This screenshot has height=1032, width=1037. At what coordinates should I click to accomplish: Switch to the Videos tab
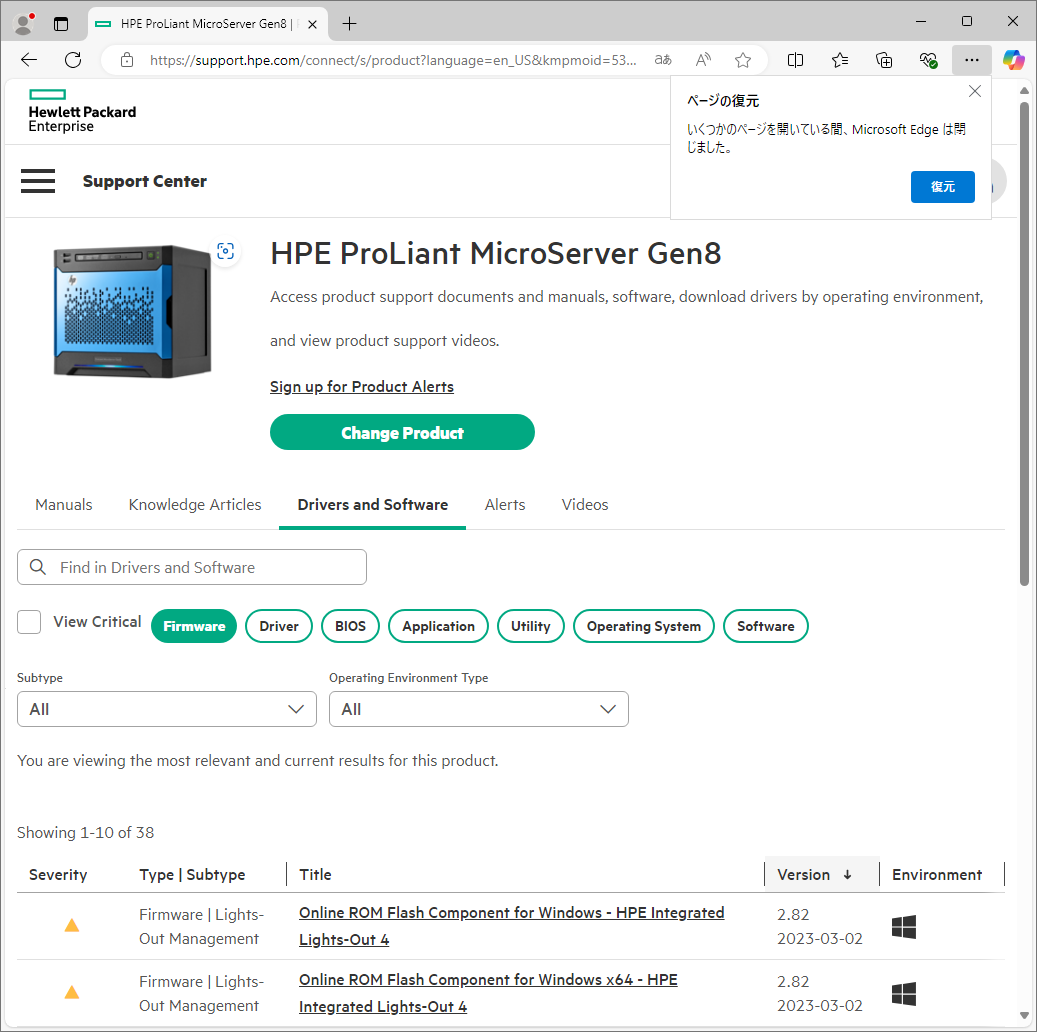tap(585, 505)
